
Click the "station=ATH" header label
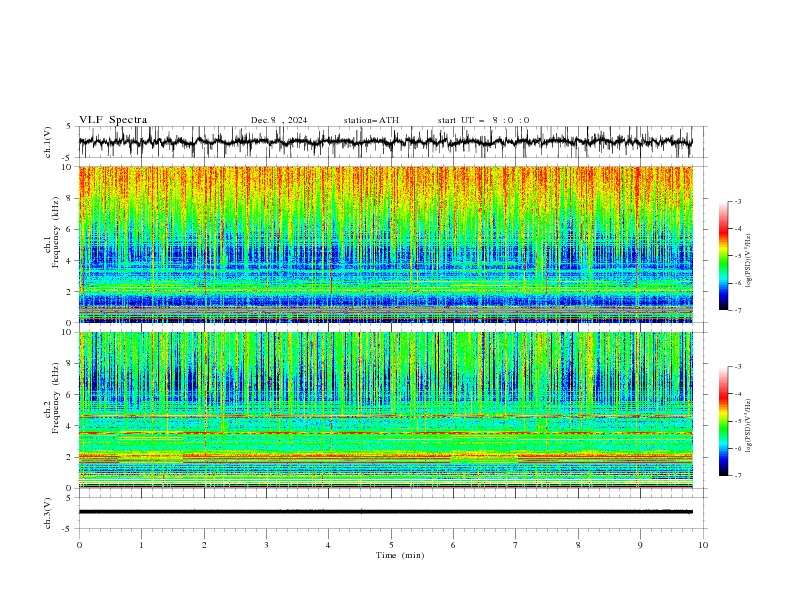(x=371, y=120)
